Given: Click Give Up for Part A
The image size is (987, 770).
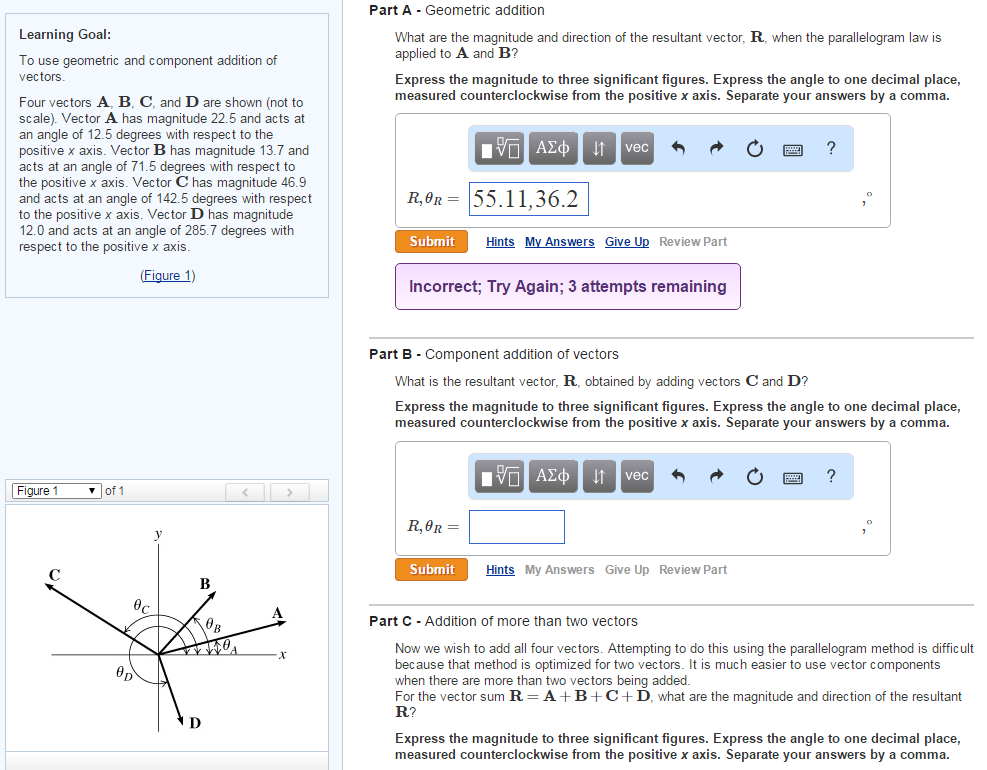Looking at the screenshot, I should click(x=626, y=241).
